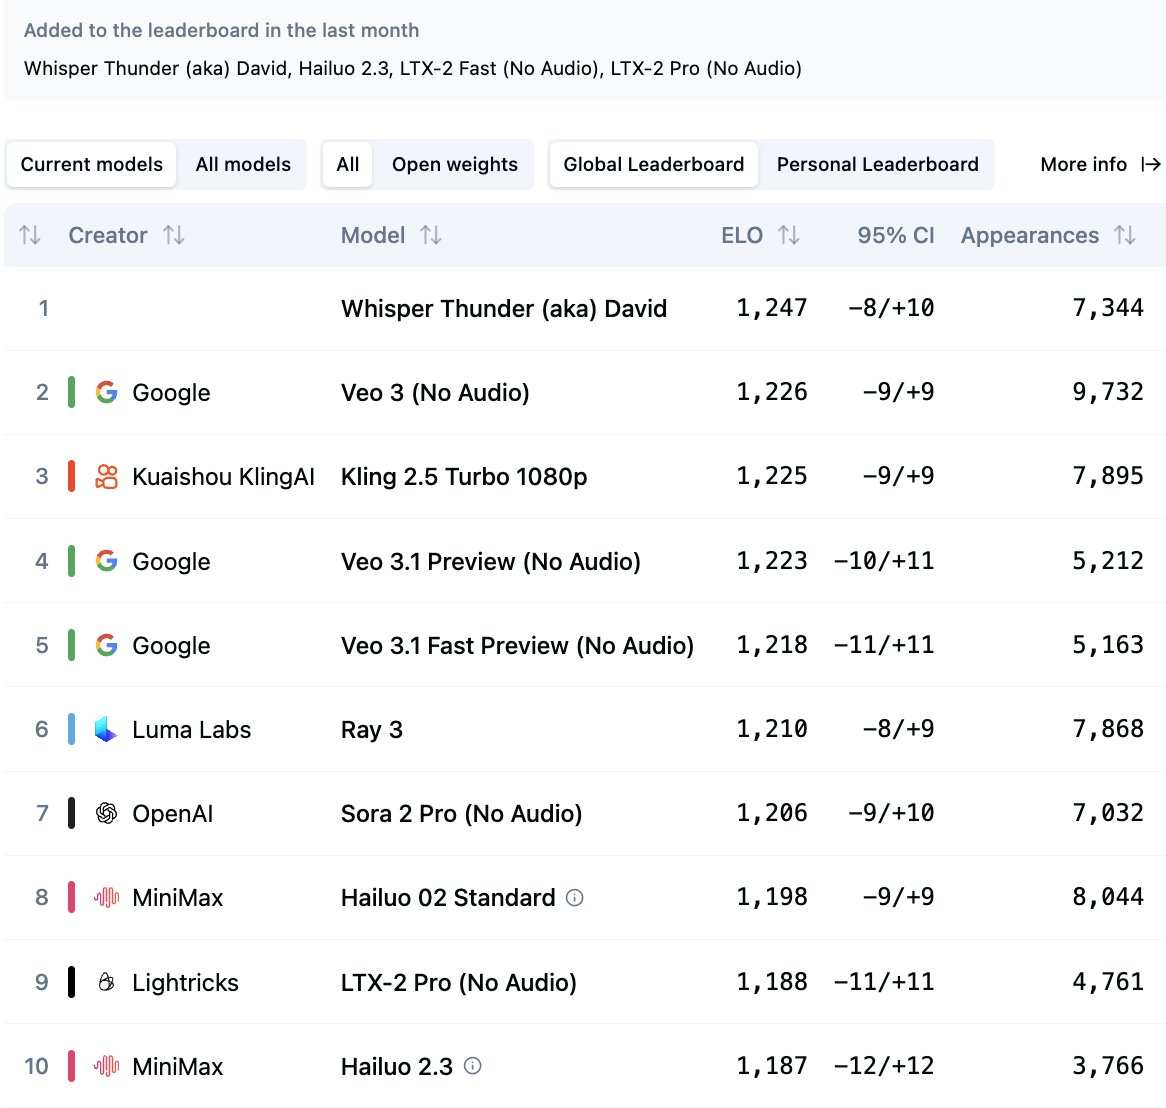Click info icon beside Hailuo 2.3
This screenshot has width=1166, height=1108.
(x=473, y=1066)
